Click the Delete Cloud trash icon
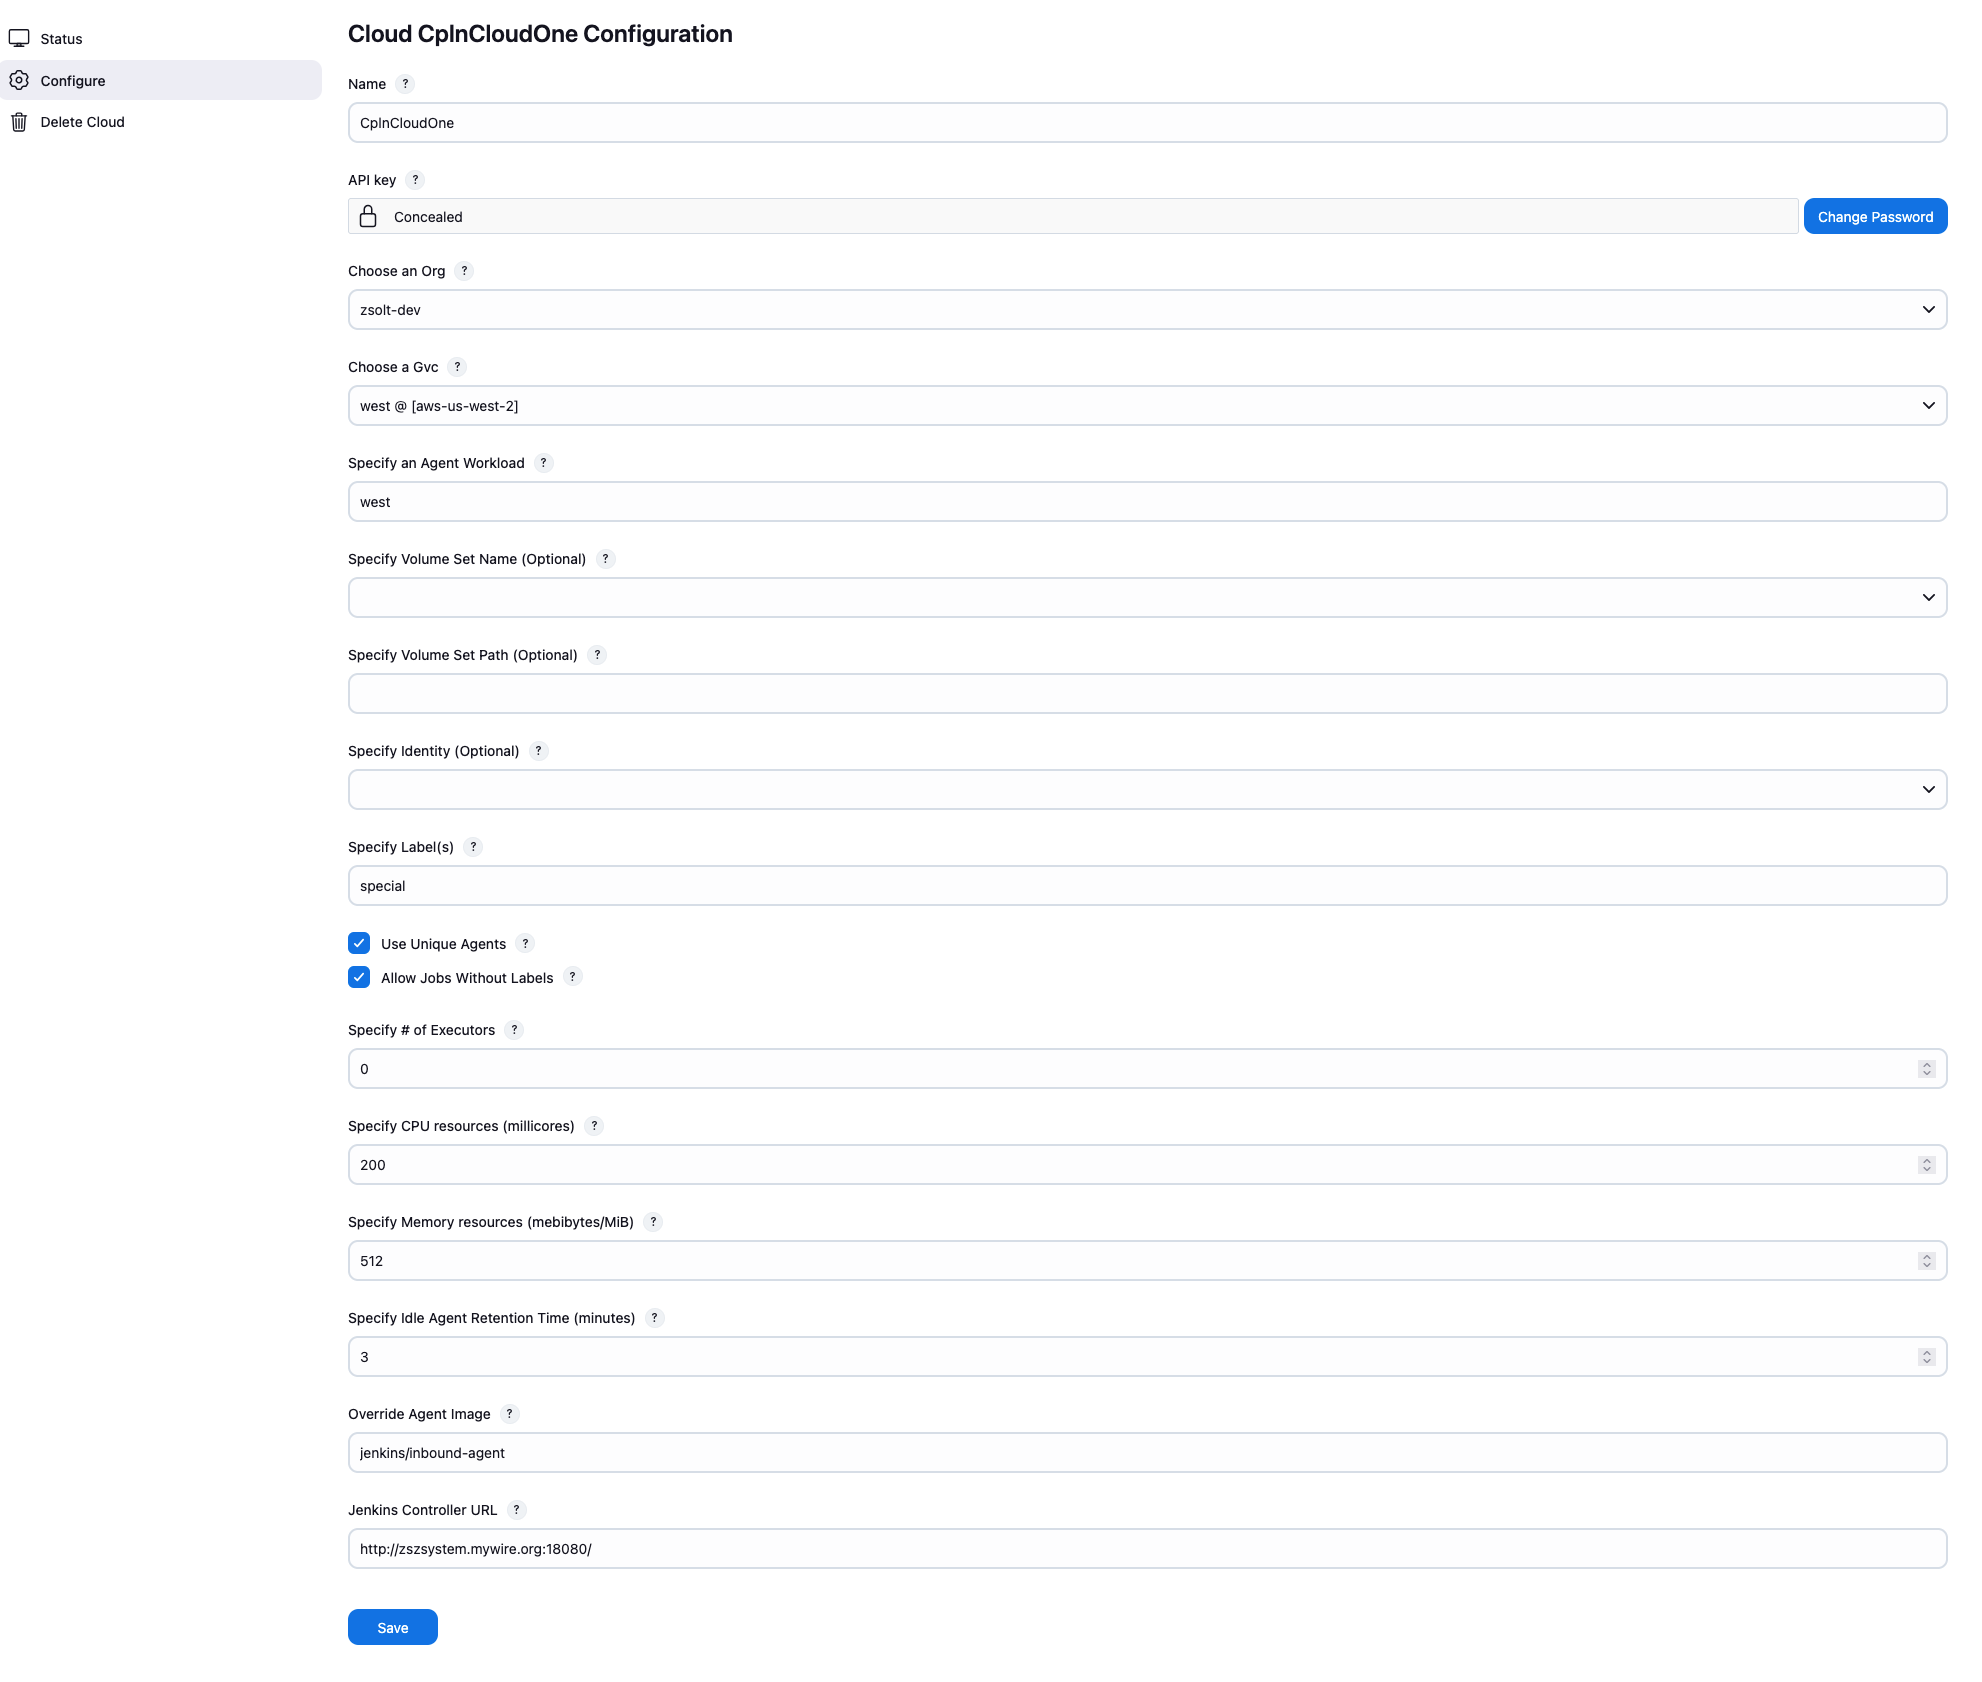 pos(19,122)
